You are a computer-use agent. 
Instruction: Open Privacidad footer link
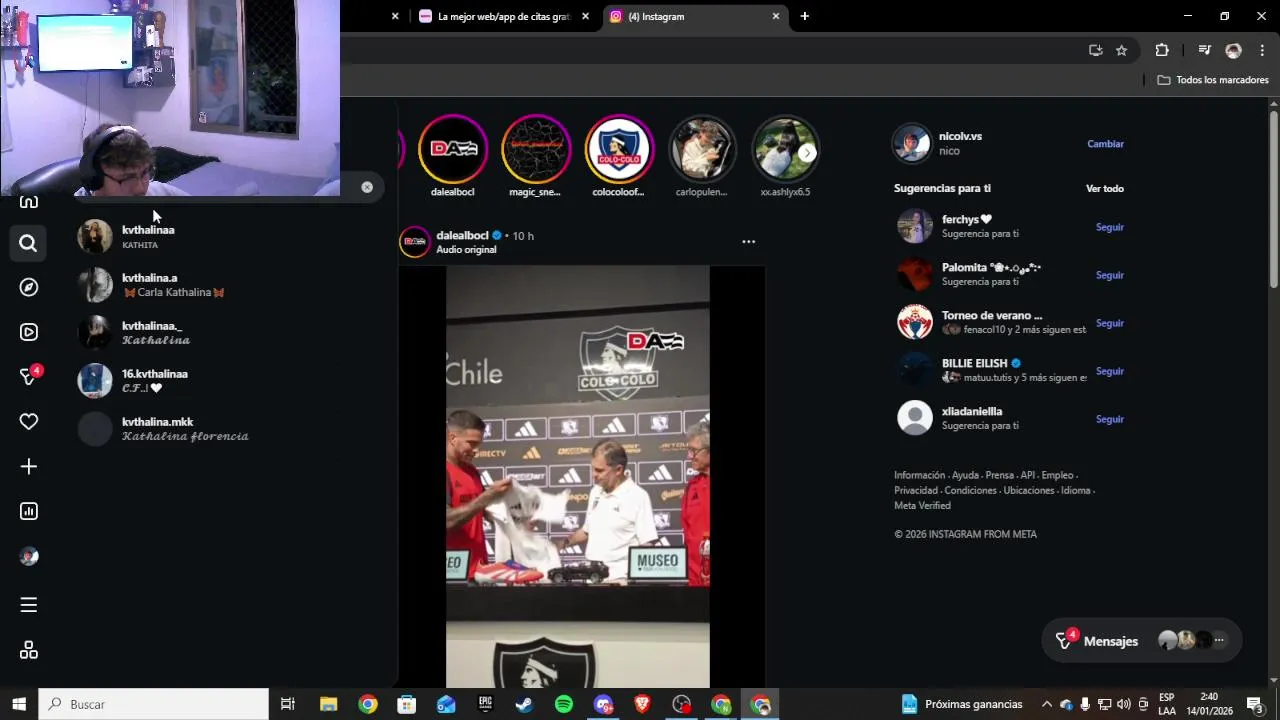tap(916, 491)
